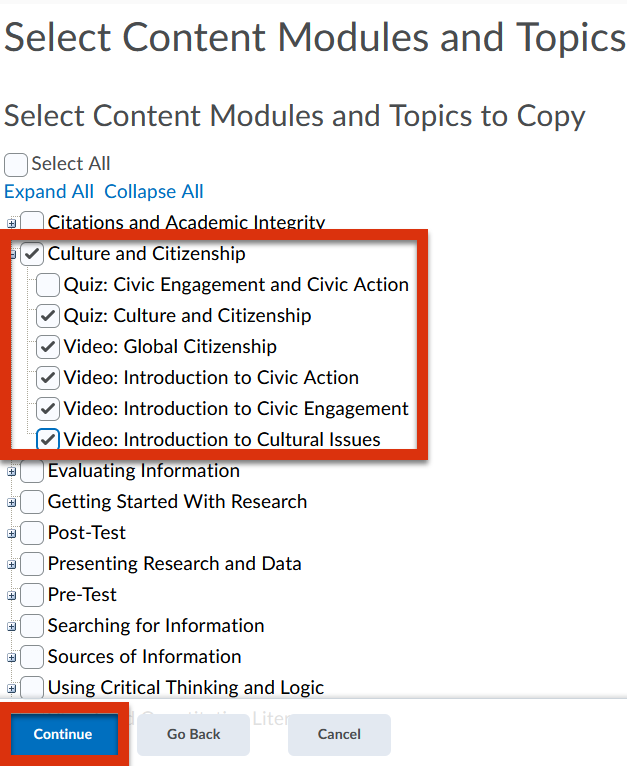Uncheck Video: Introduction to Civic Engagement
This screenshot has width=627, height=766.
(48, 409)
